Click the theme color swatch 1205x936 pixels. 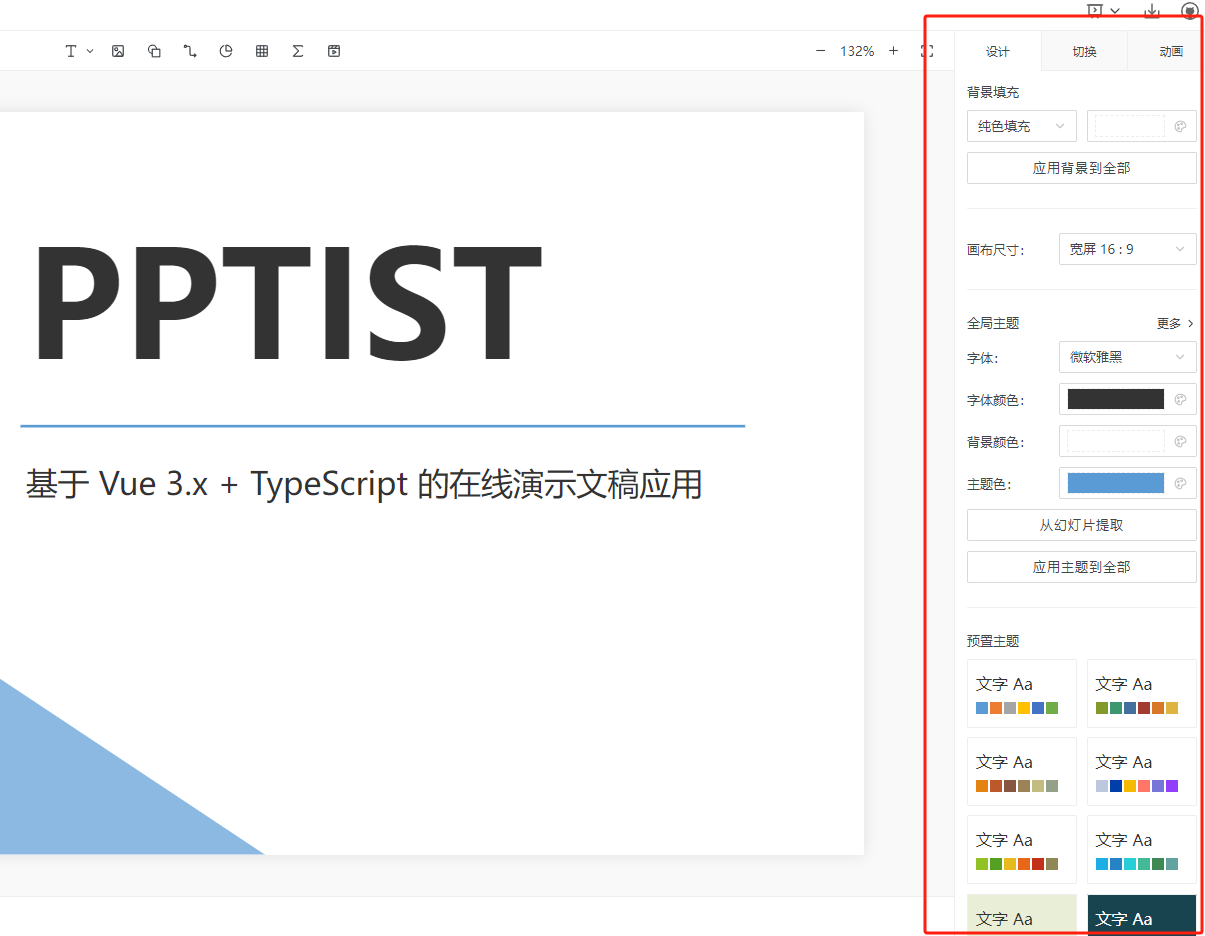pyautogui.click(x=1115, y=482)
